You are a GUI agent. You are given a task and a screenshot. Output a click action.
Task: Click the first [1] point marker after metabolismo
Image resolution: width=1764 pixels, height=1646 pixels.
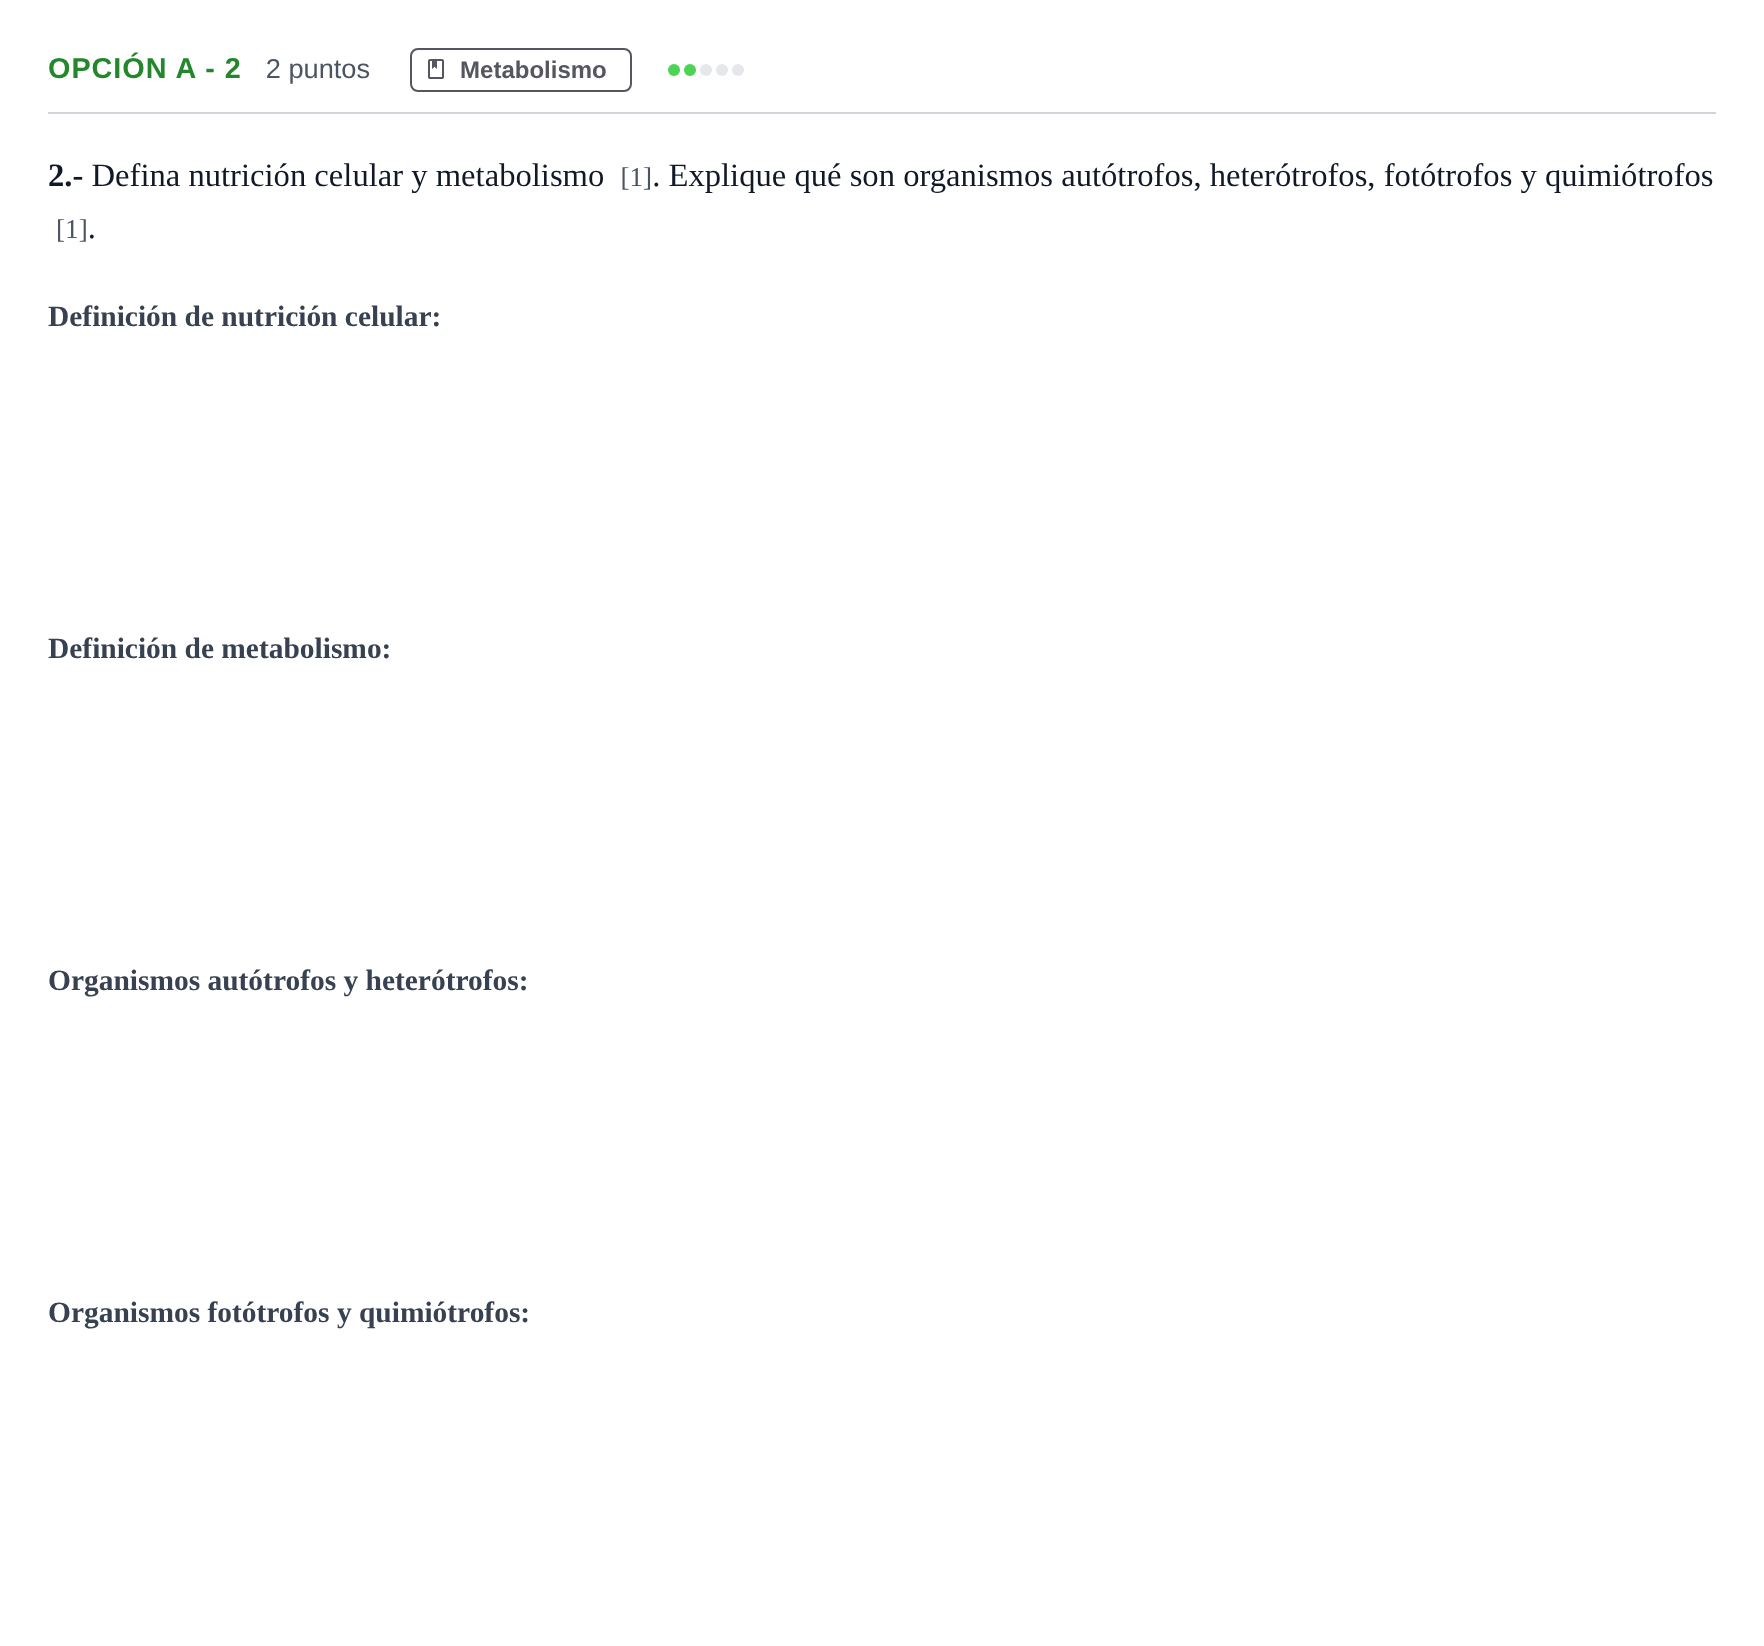[x=636, y=178]
